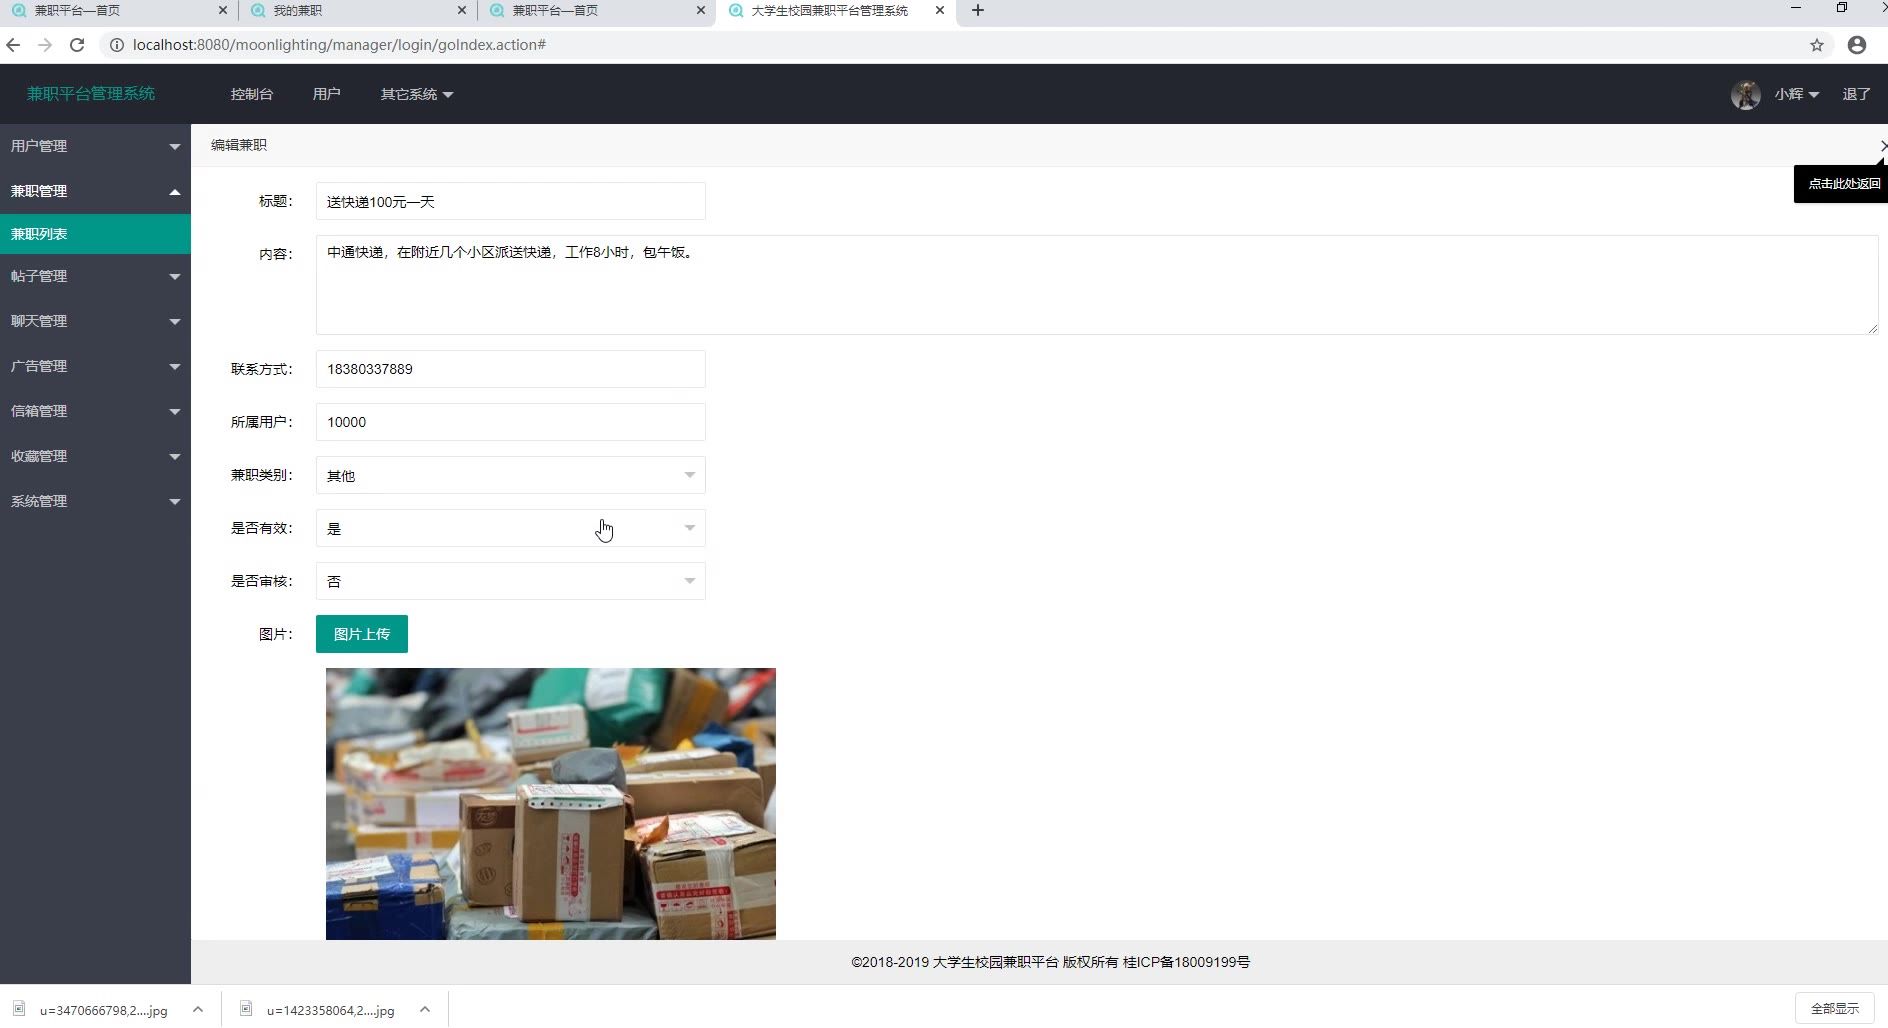
Task: Focus the 联系方式 phone input field
Action: 510,369
